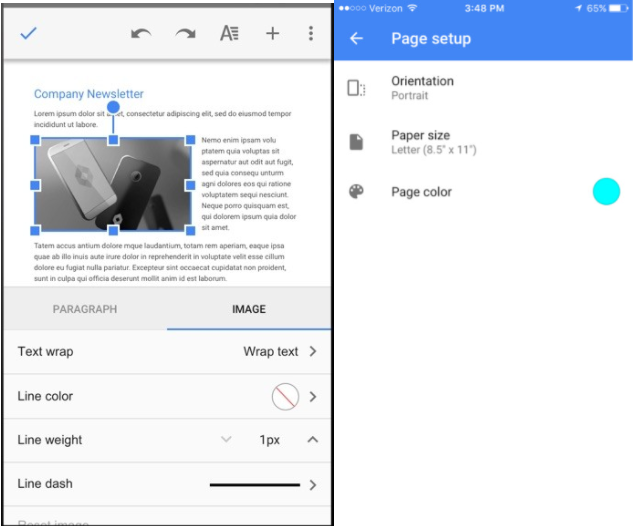Open the text formatting options icon
Screen dimensions: 634x526
[x=229, y=33]
